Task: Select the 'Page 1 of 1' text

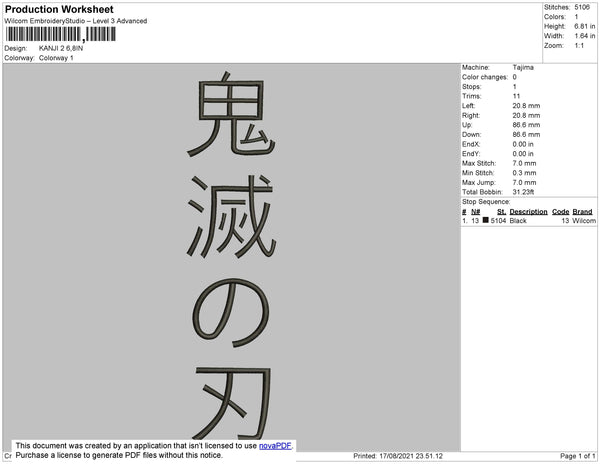Action: tap(577, 456)
